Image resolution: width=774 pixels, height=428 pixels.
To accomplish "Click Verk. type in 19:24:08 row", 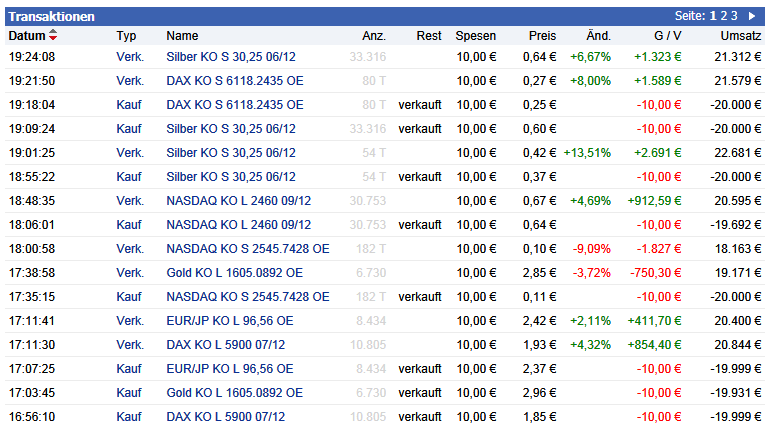I will click(x=130, y=57).
